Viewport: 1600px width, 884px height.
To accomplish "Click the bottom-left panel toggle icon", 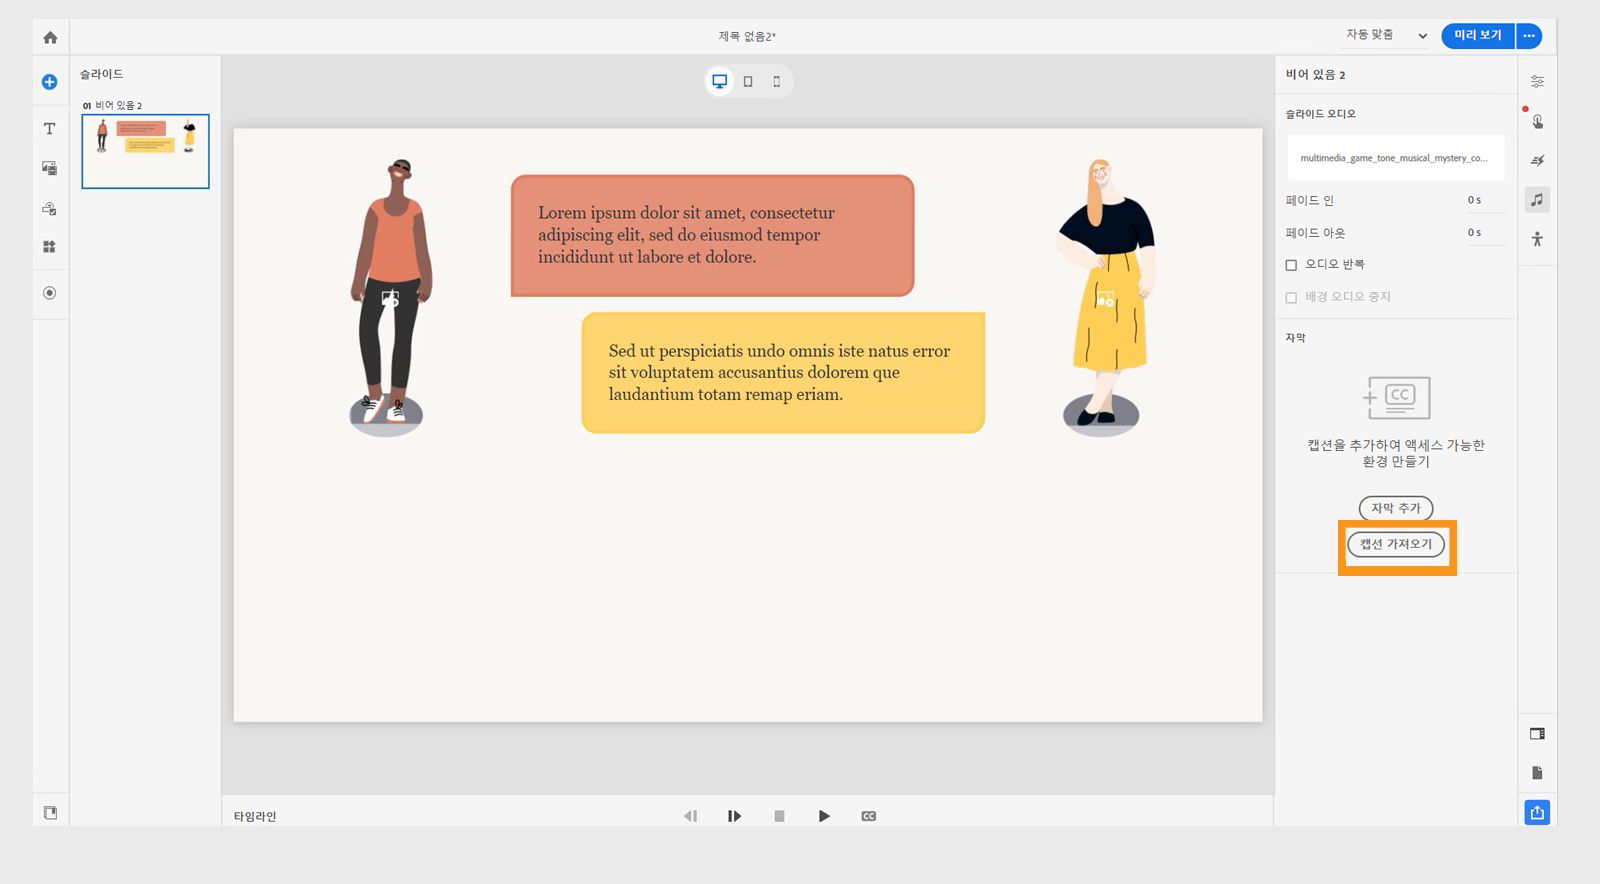I will tap(50, 812).
